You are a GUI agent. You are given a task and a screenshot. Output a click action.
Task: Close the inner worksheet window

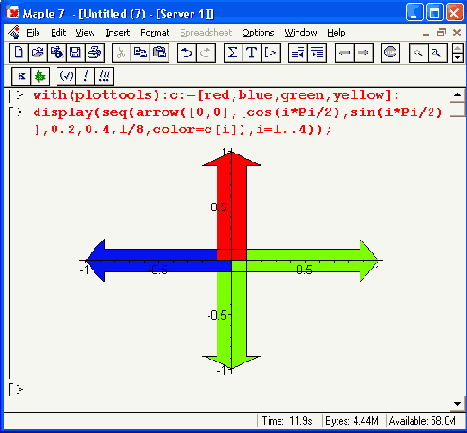click(x=457, y=32)
